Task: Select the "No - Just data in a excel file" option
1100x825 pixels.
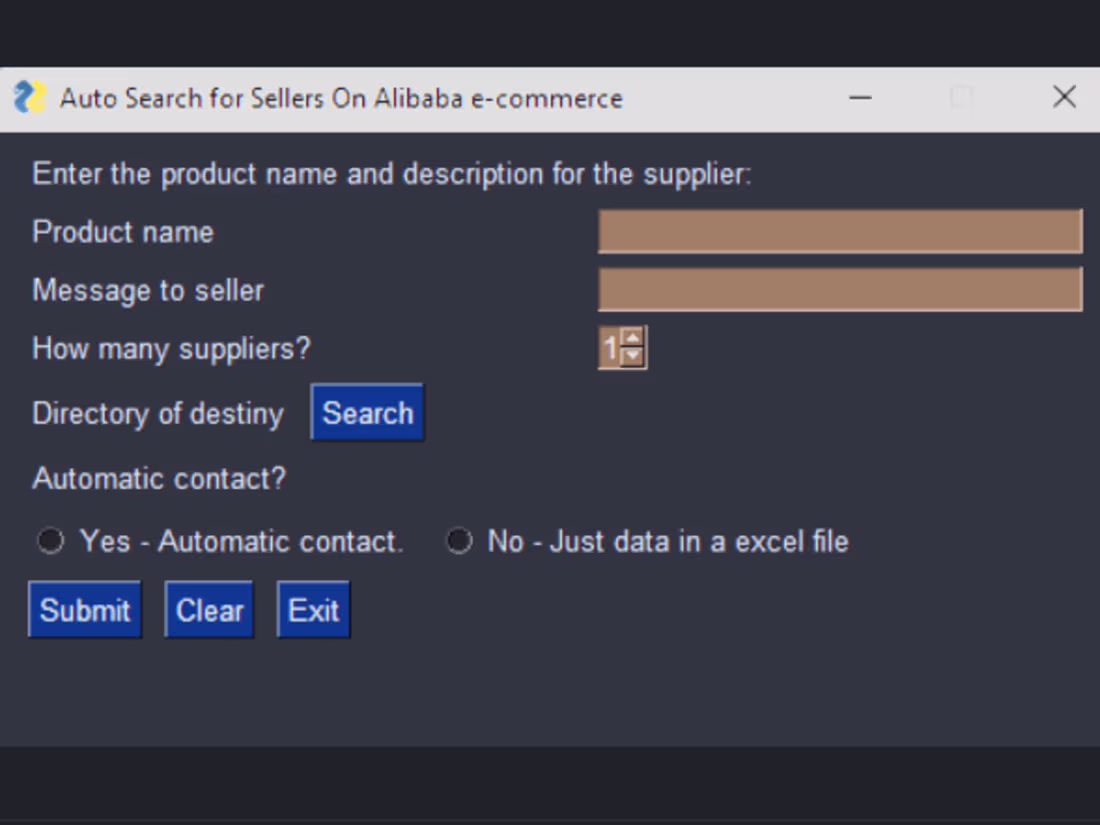Action: pos(458,540)
